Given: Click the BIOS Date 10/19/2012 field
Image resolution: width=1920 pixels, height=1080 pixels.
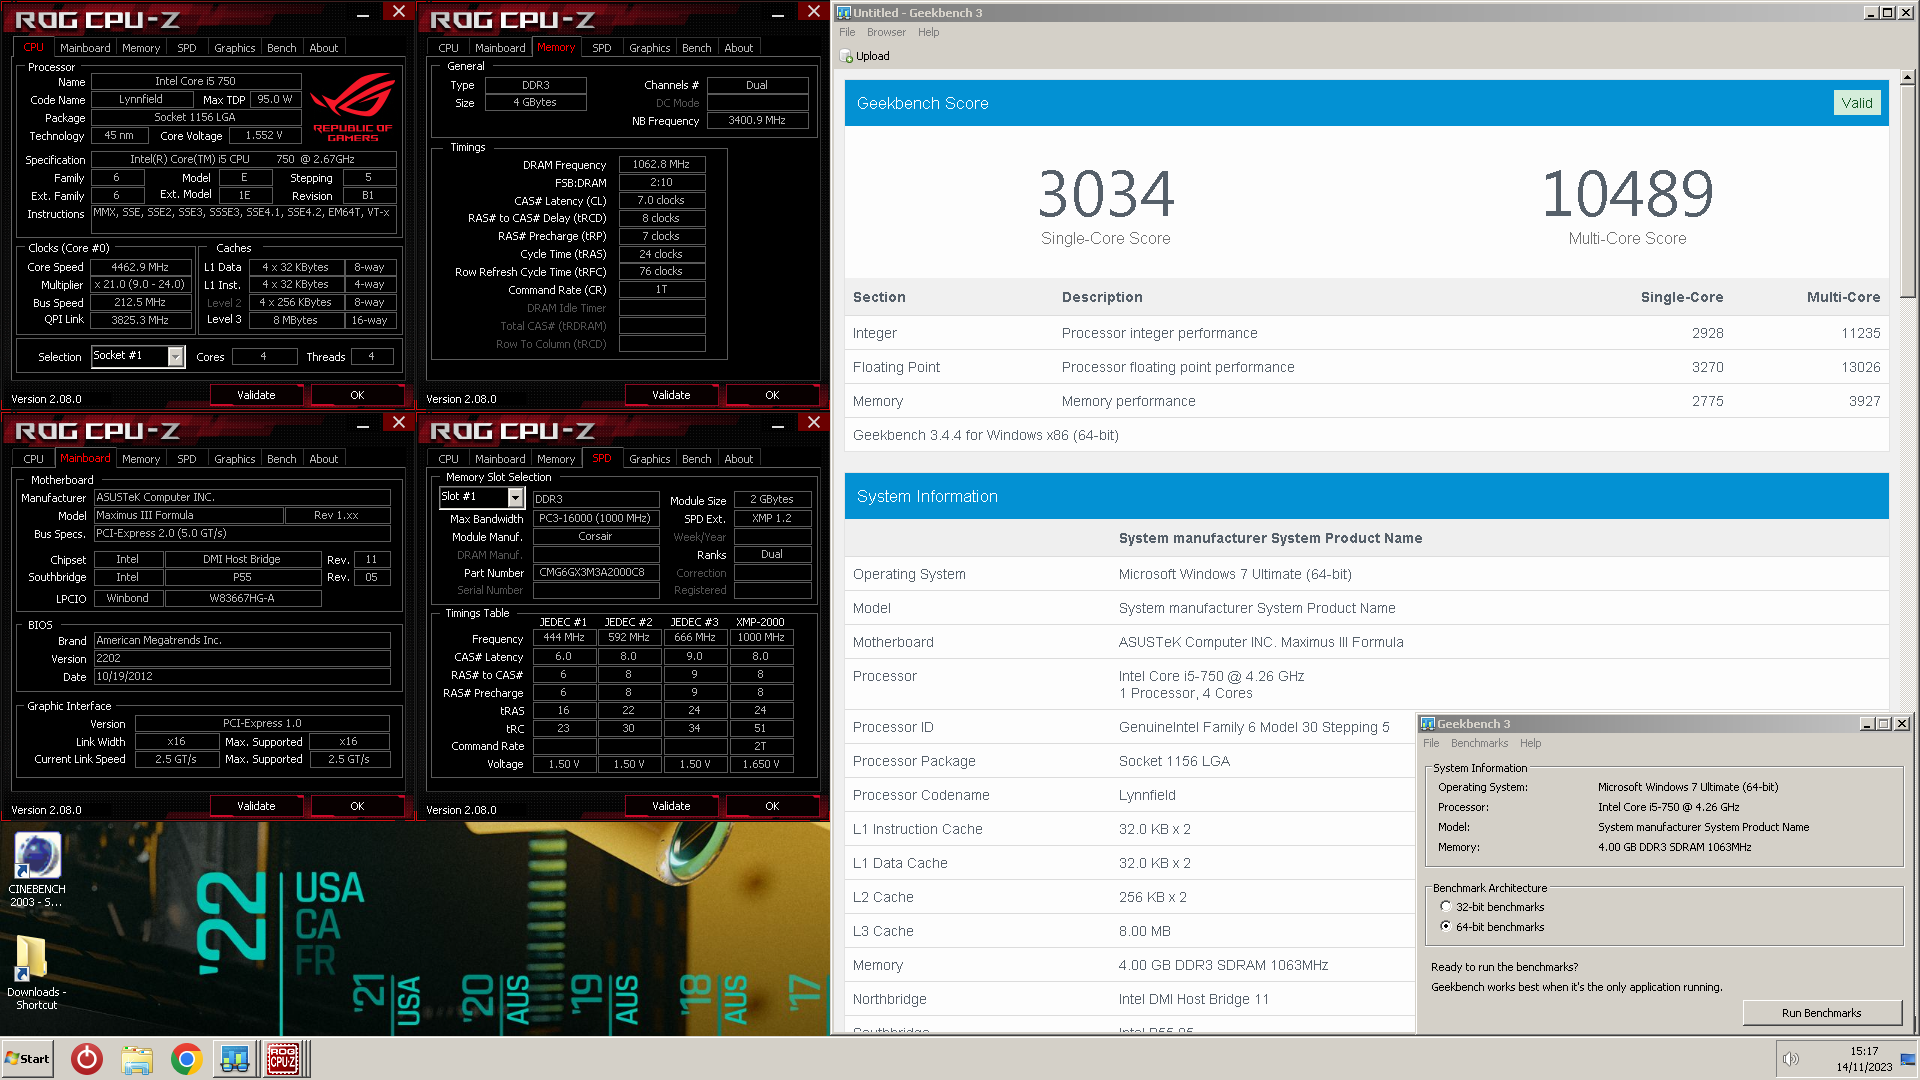Looking at the screenshot, I should 242,676.
